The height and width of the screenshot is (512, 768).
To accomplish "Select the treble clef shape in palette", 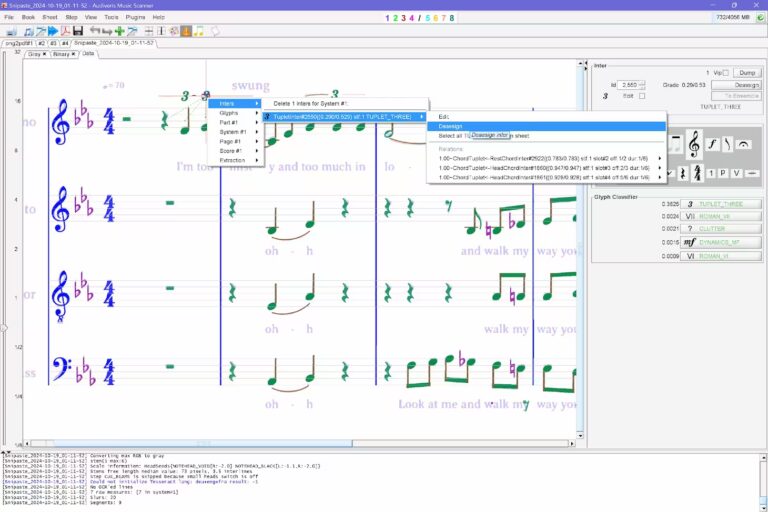I will coord(694,144).
